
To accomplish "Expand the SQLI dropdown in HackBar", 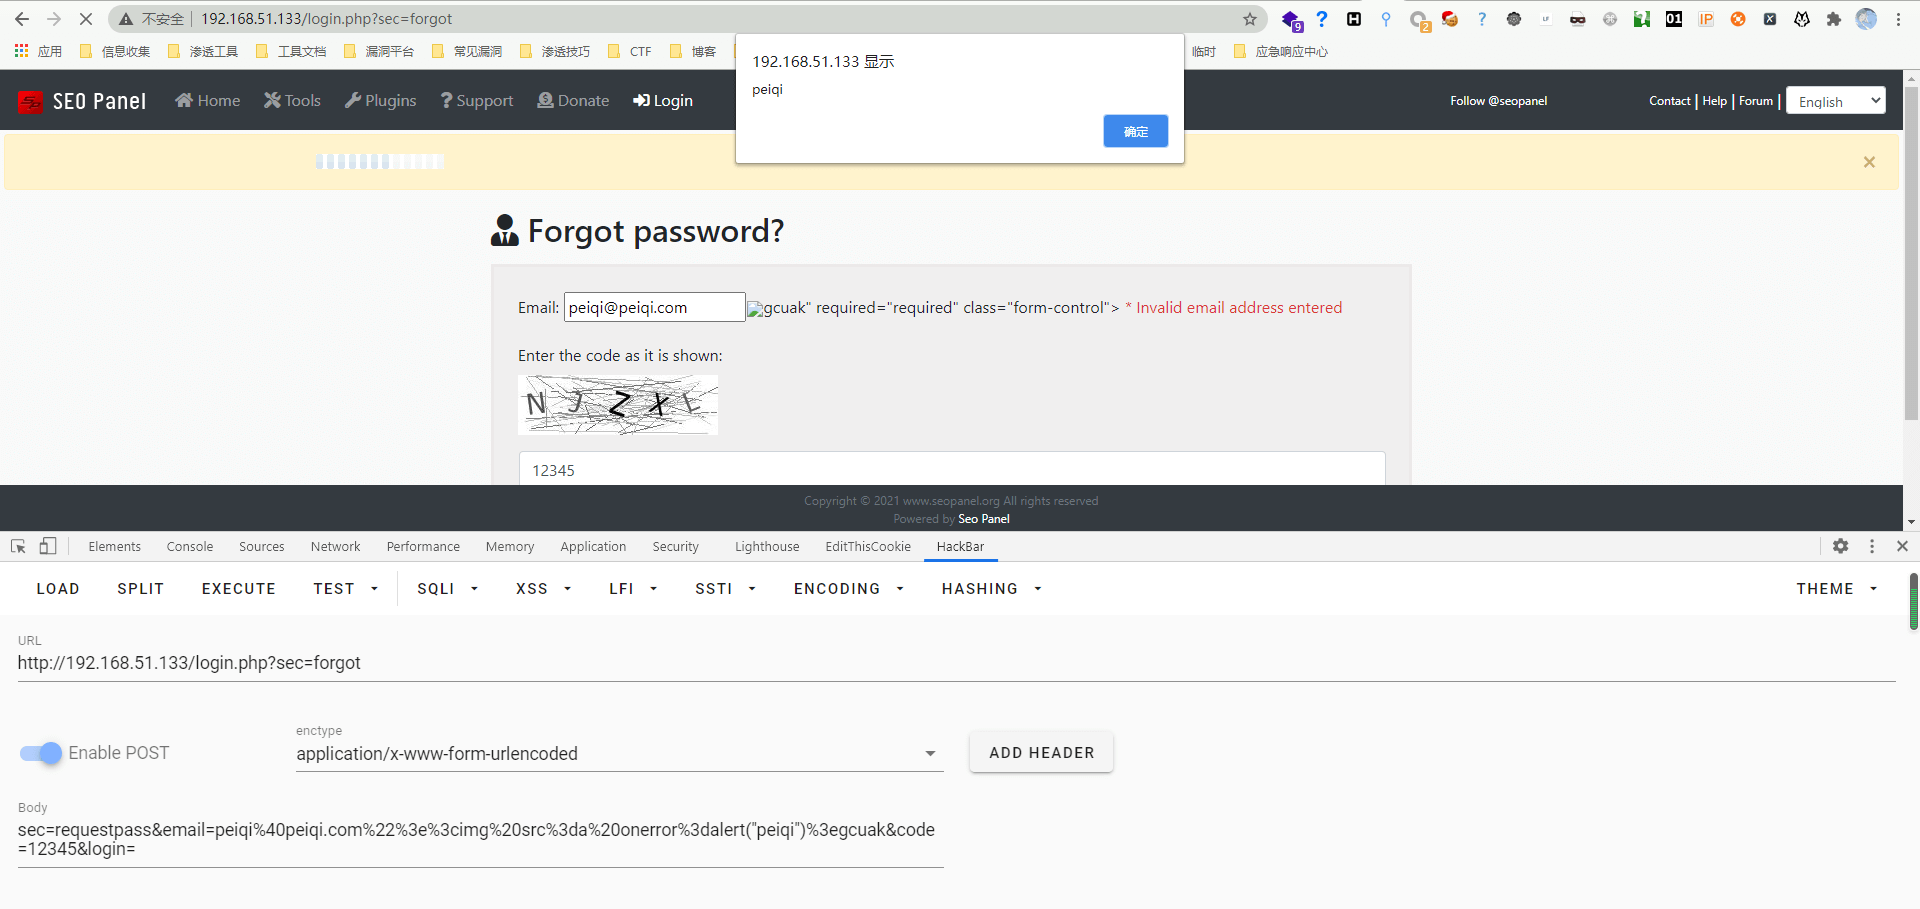I will (447, 589).
